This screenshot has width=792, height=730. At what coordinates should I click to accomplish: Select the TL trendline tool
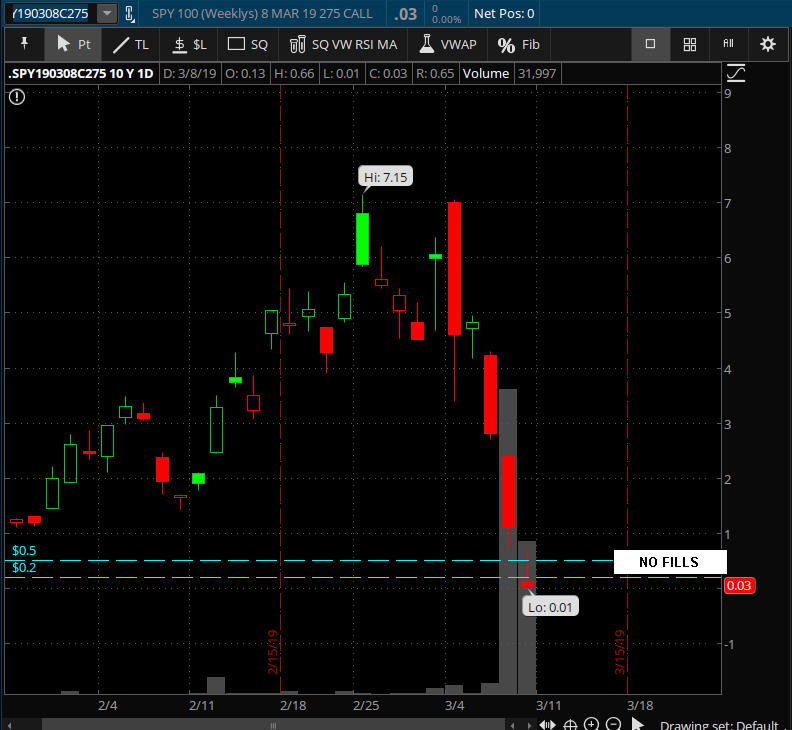click(x=130, y=44)
